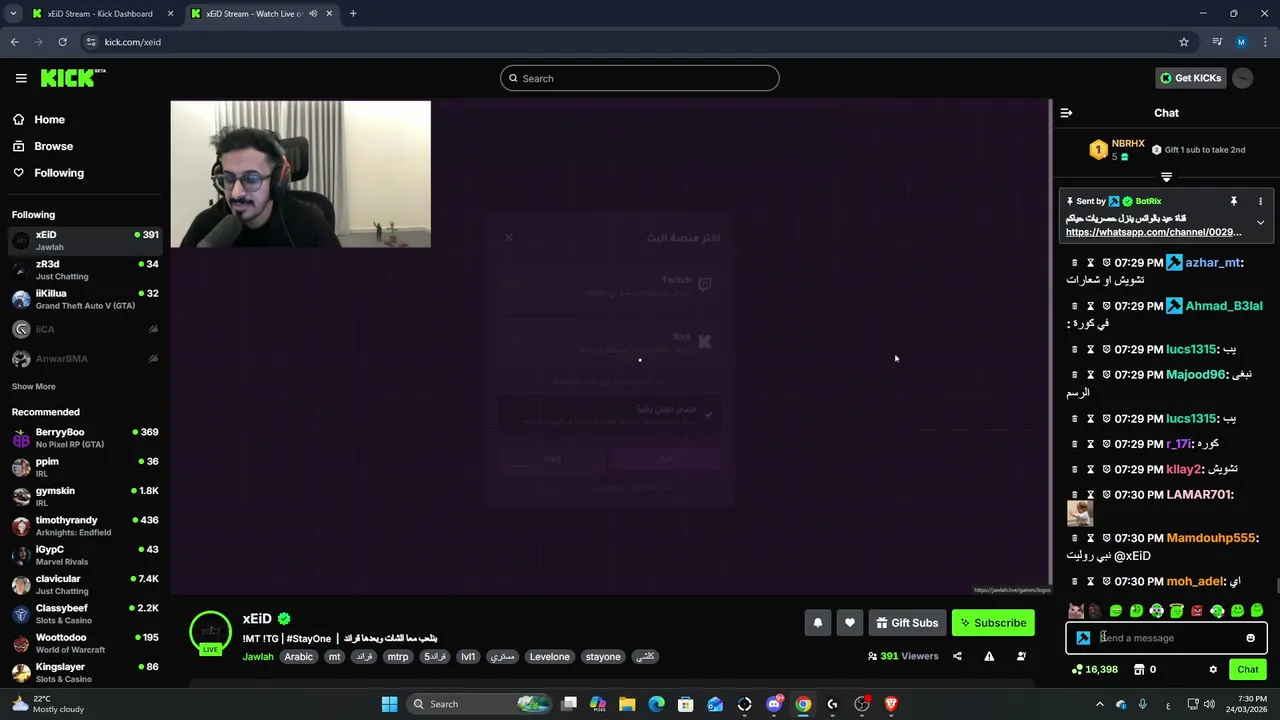Expand Show More under Following
The height and width of the screenshot is (720, 1280).
click(34, 386)
